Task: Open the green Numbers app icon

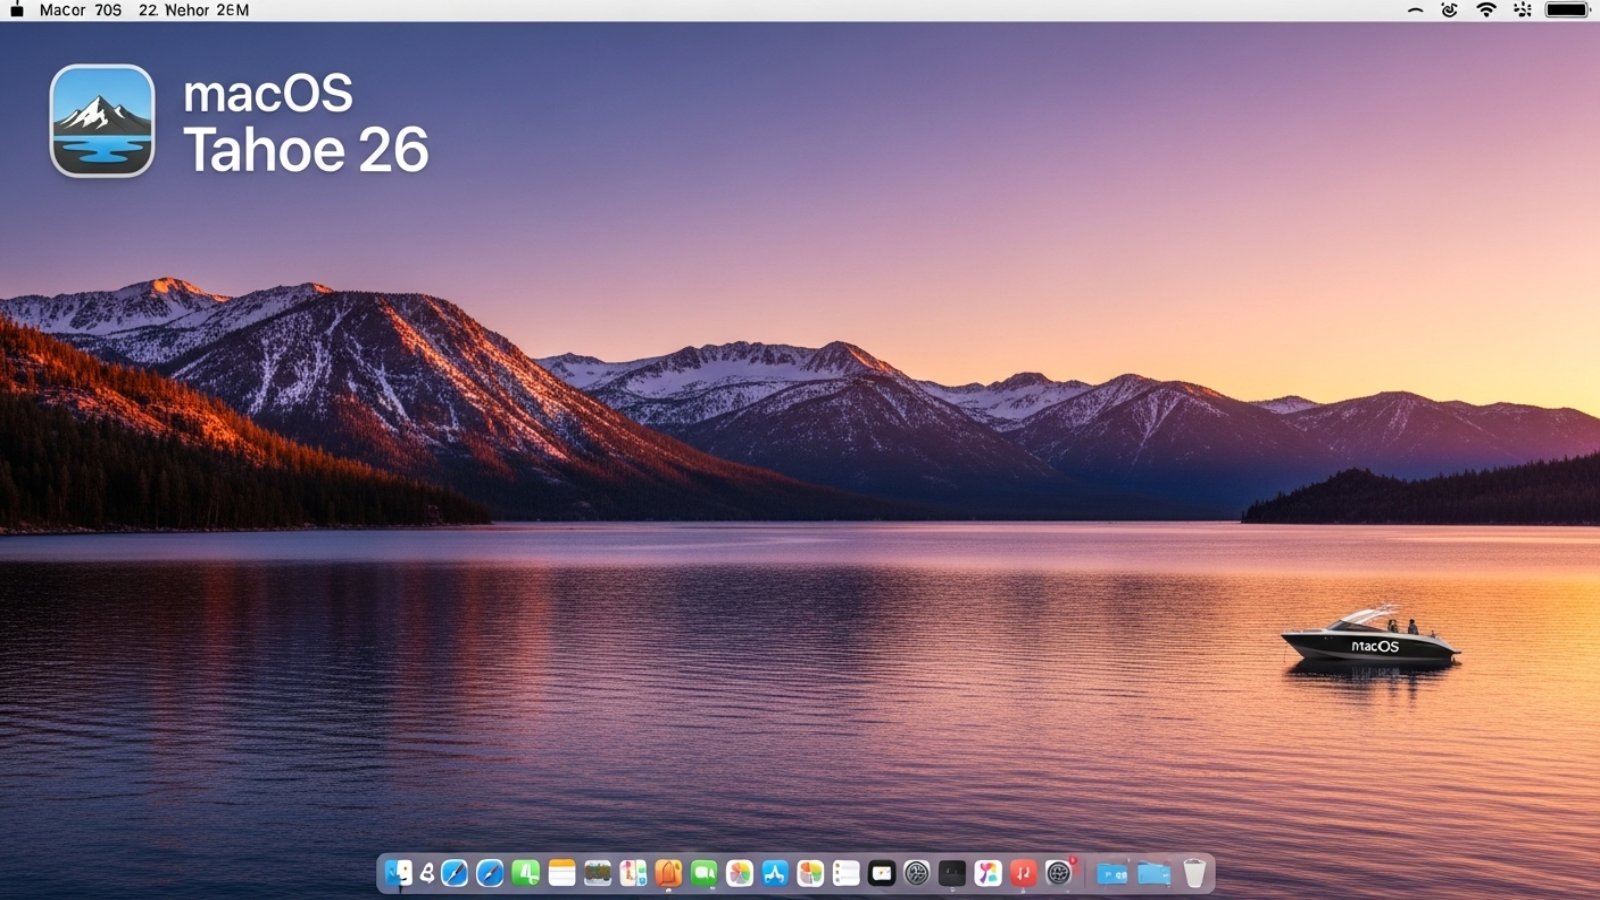Action: [x=526, y=873]
